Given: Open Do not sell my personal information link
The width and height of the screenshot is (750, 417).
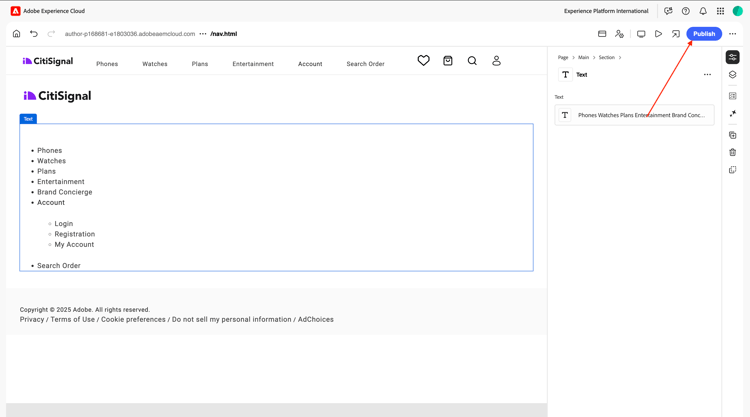Looking at the screenshot, I should pos(232,319).
